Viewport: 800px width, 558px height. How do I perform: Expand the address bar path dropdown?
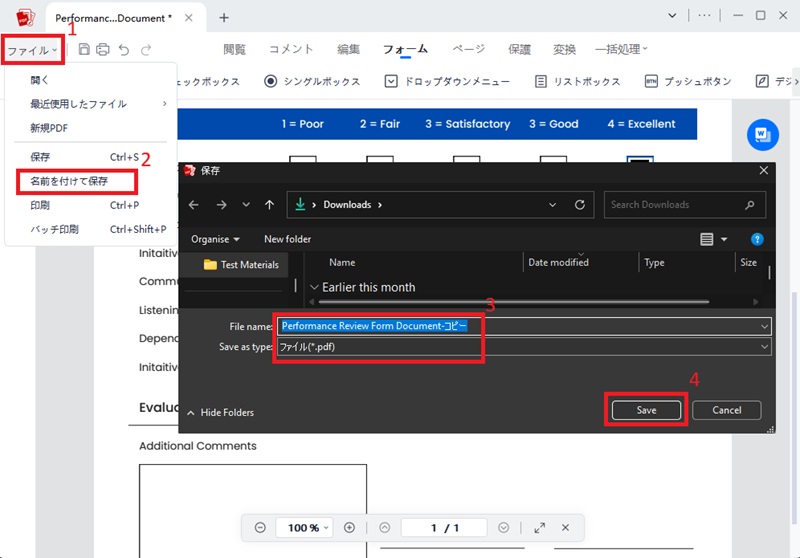(x=553, y=205)
